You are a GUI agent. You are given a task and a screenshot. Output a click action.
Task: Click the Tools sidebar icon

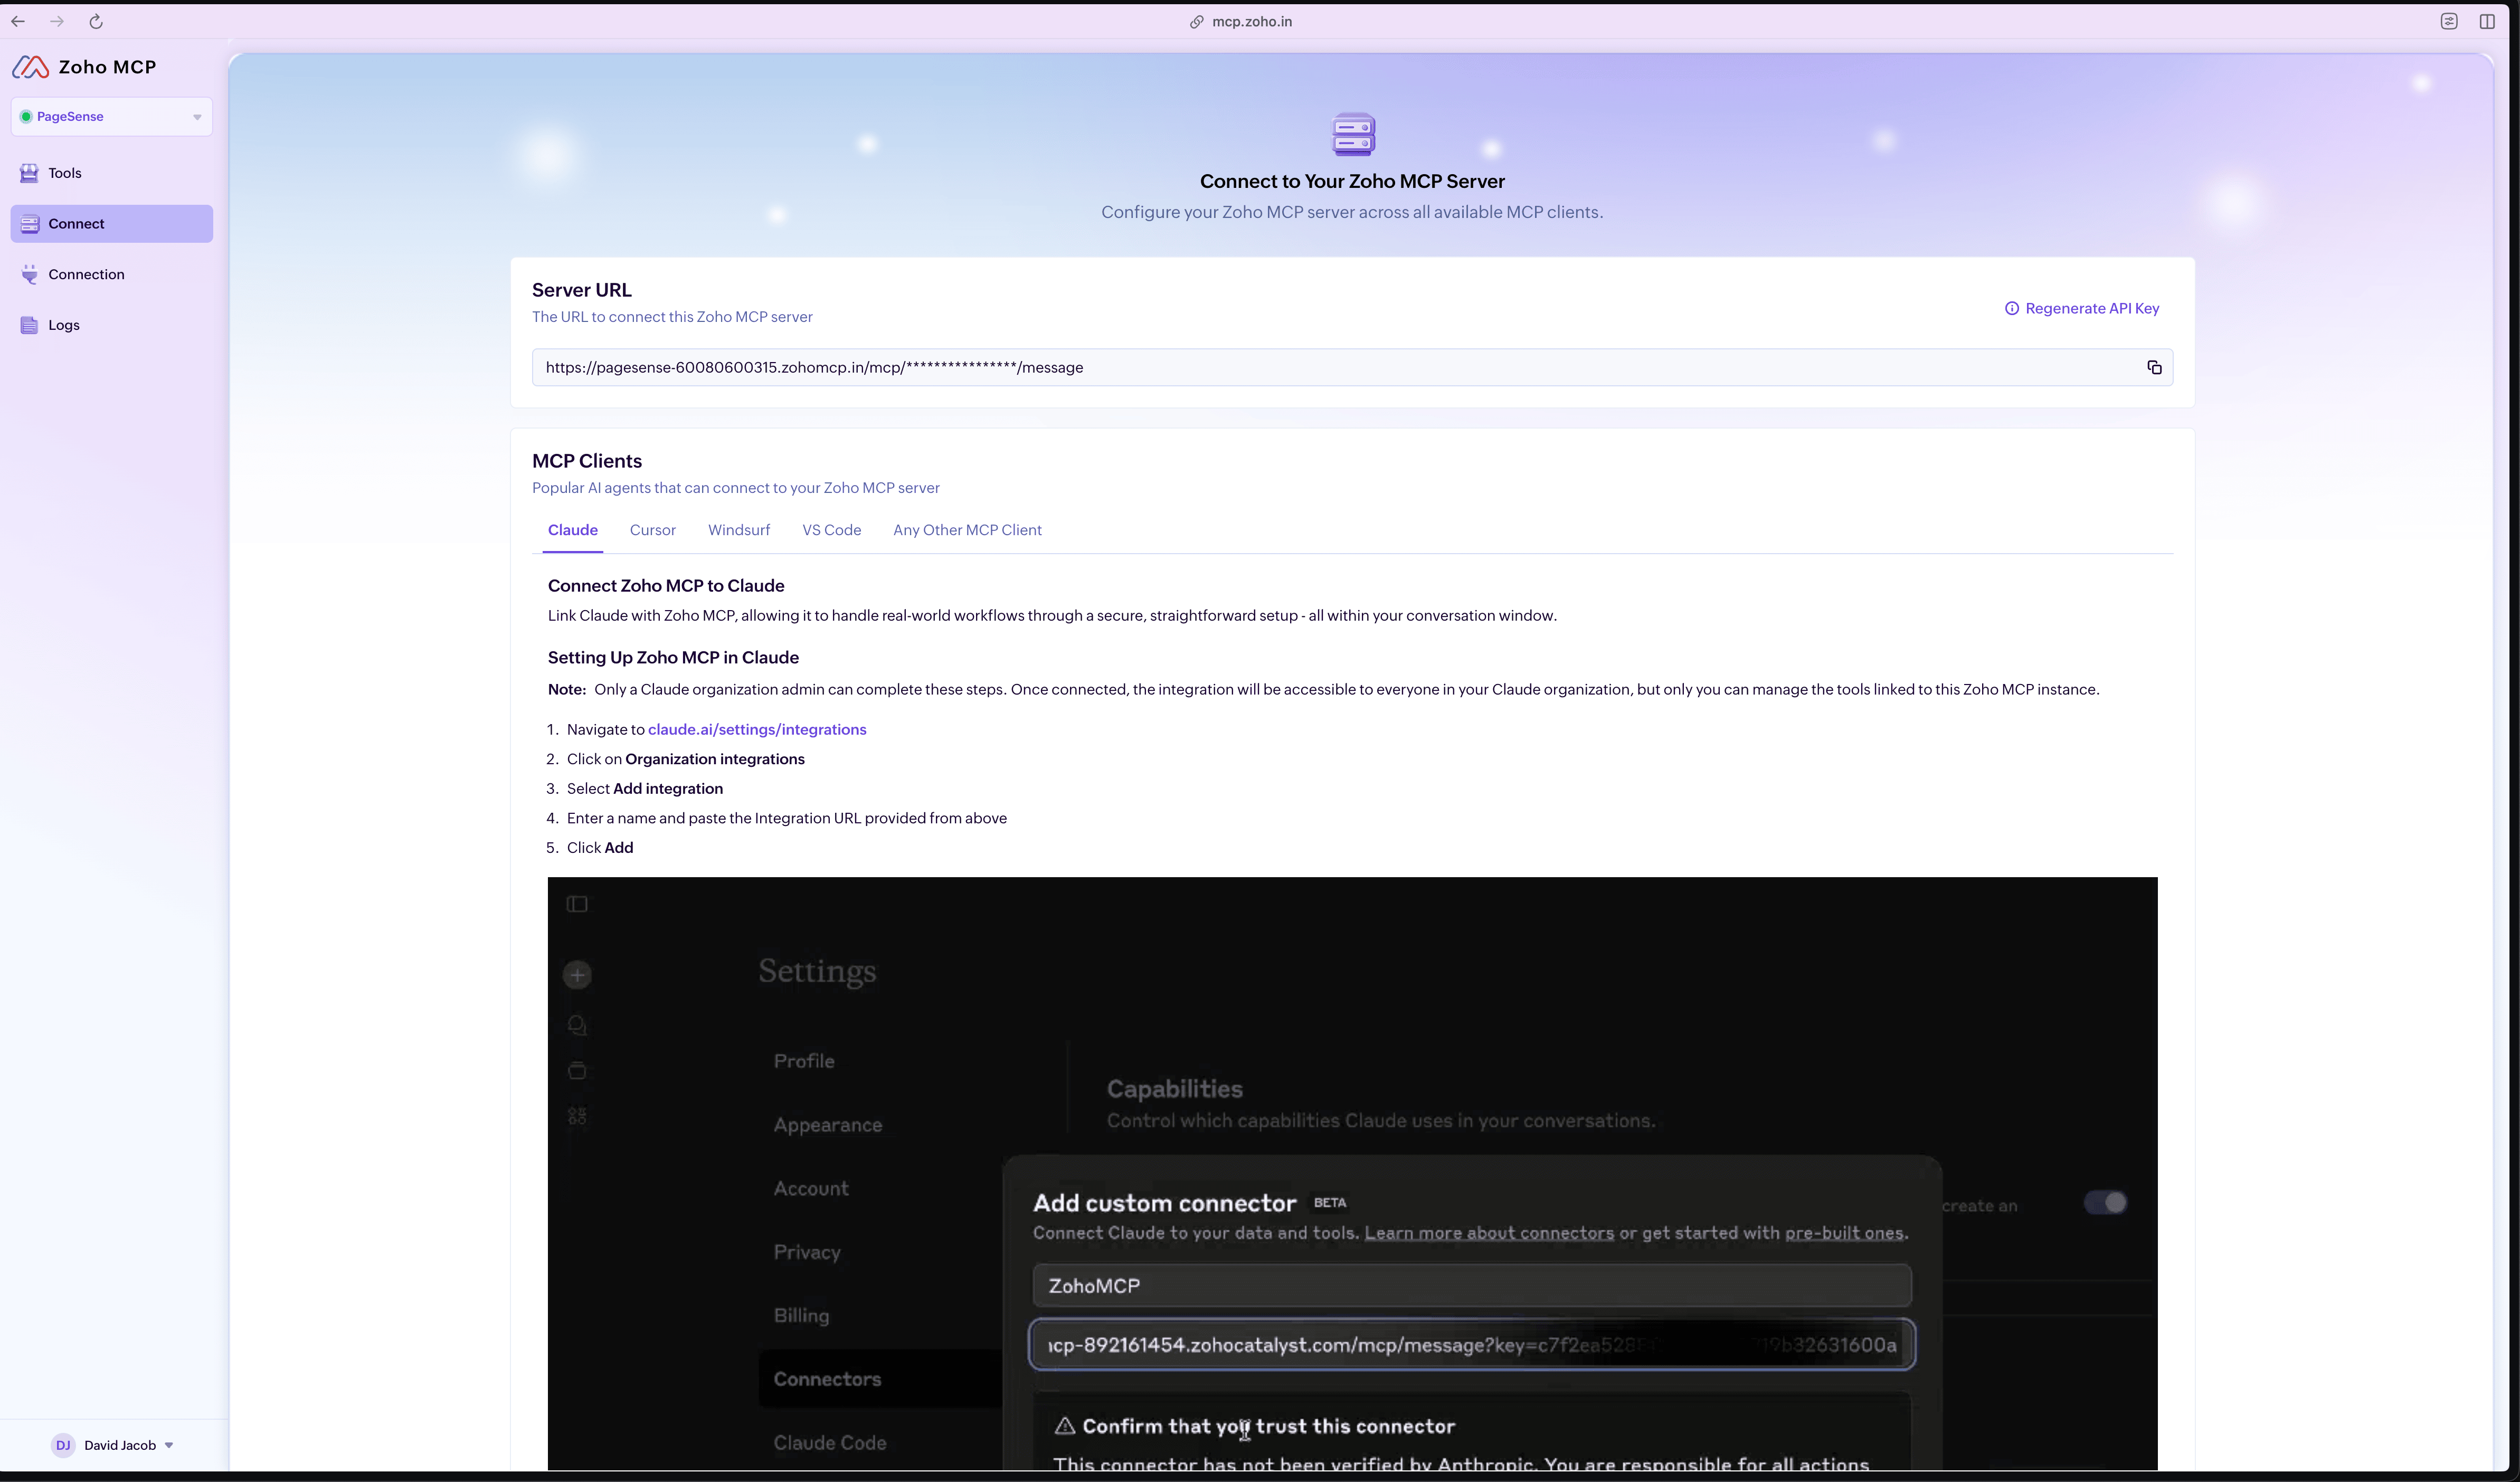30,173
